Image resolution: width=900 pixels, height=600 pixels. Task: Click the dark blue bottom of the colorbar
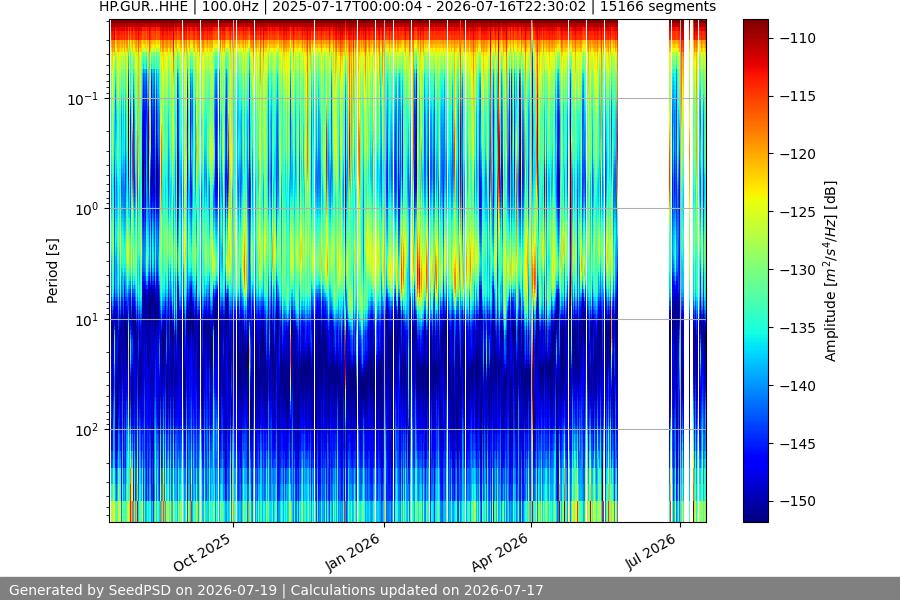point(755,515)
